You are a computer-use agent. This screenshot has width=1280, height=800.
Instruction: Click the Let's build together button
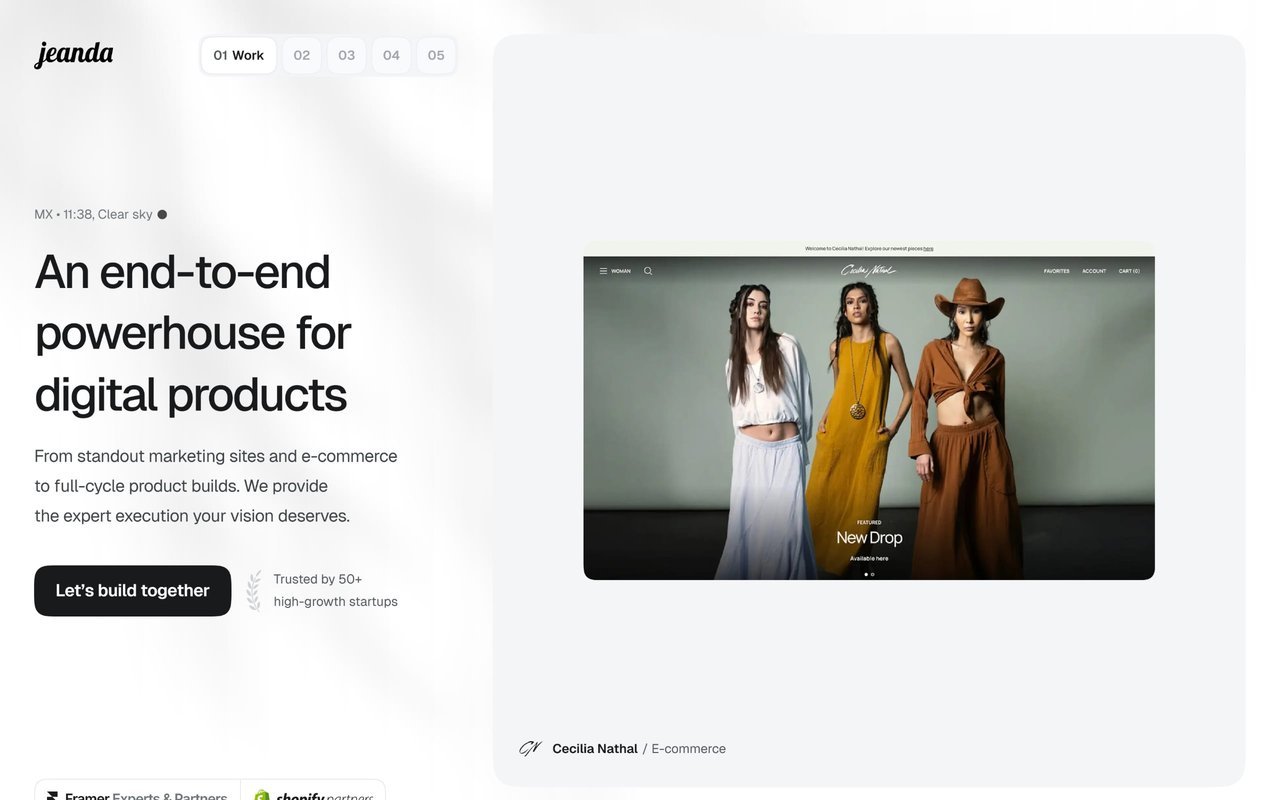pyautogui.click(x=133, y=591)
